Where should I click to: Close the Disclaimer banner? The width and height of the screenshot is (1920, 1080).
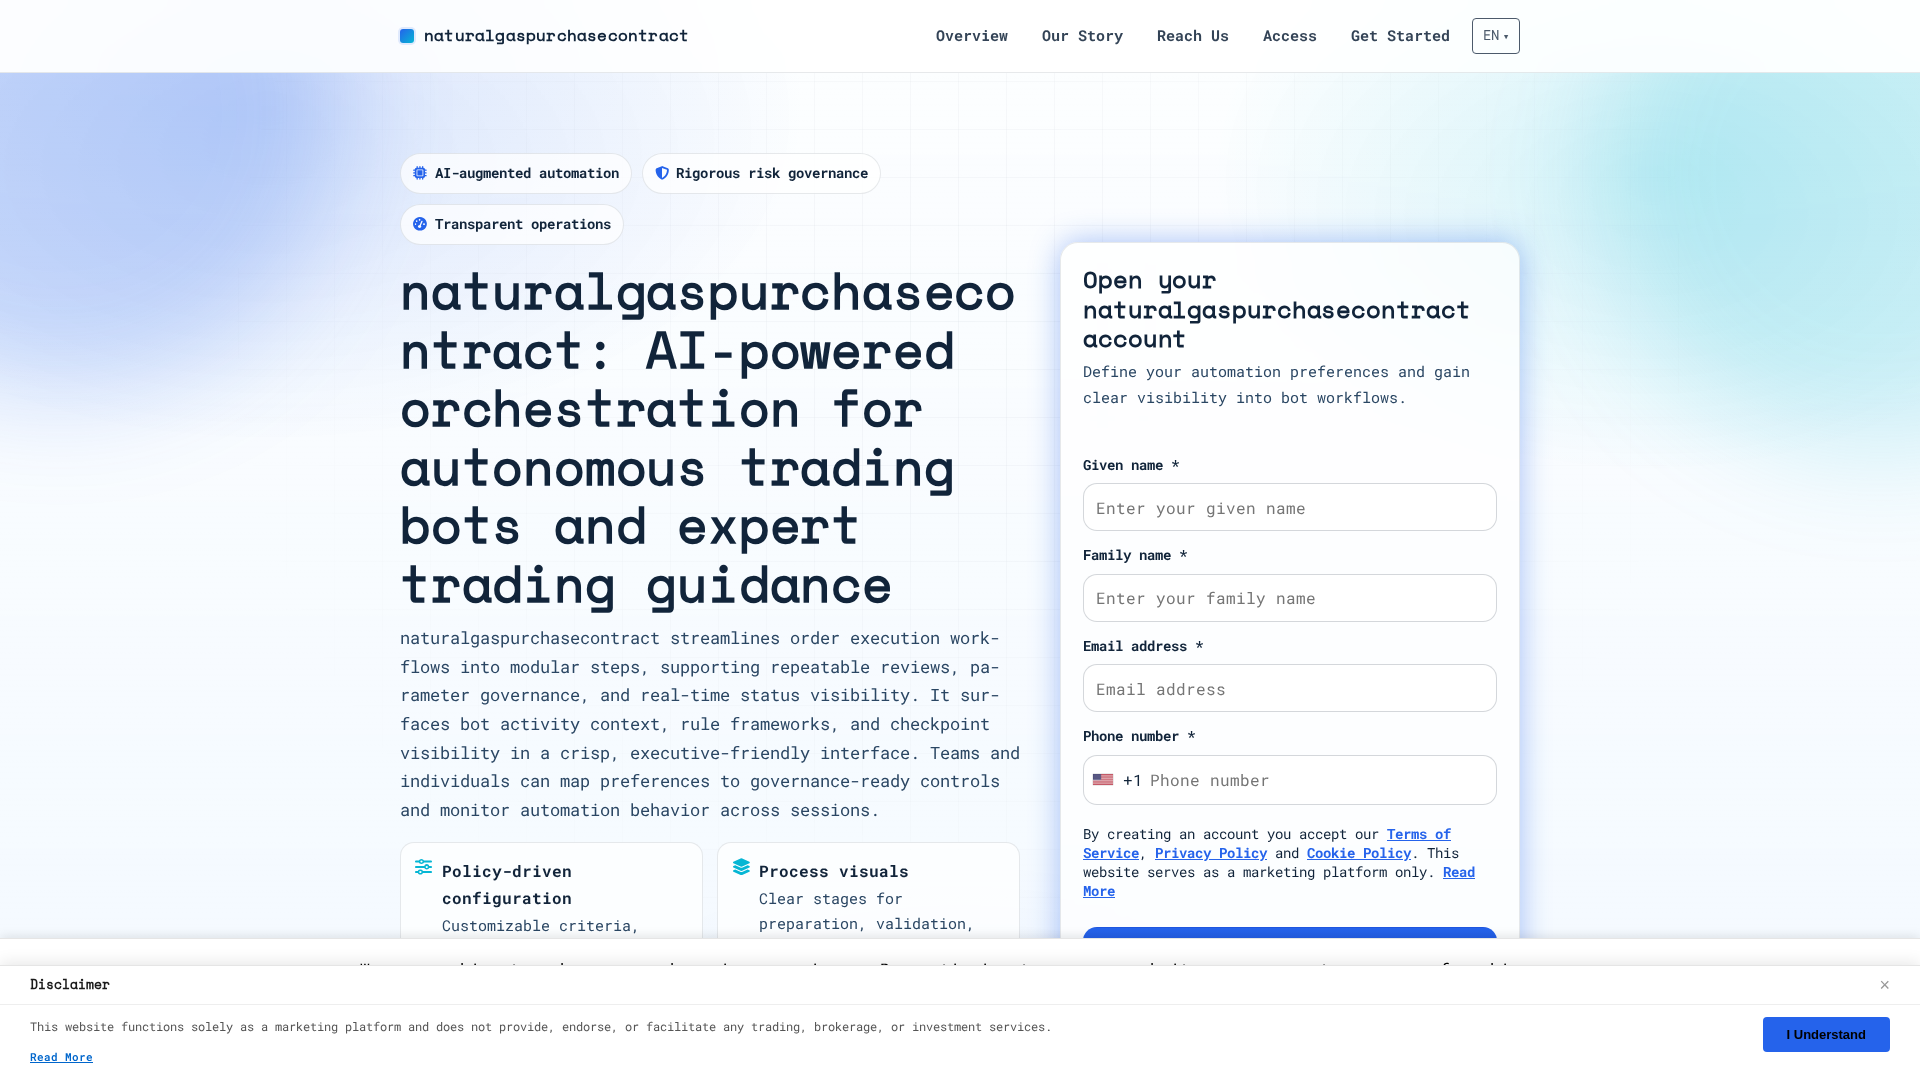(x=1885, y=985)
